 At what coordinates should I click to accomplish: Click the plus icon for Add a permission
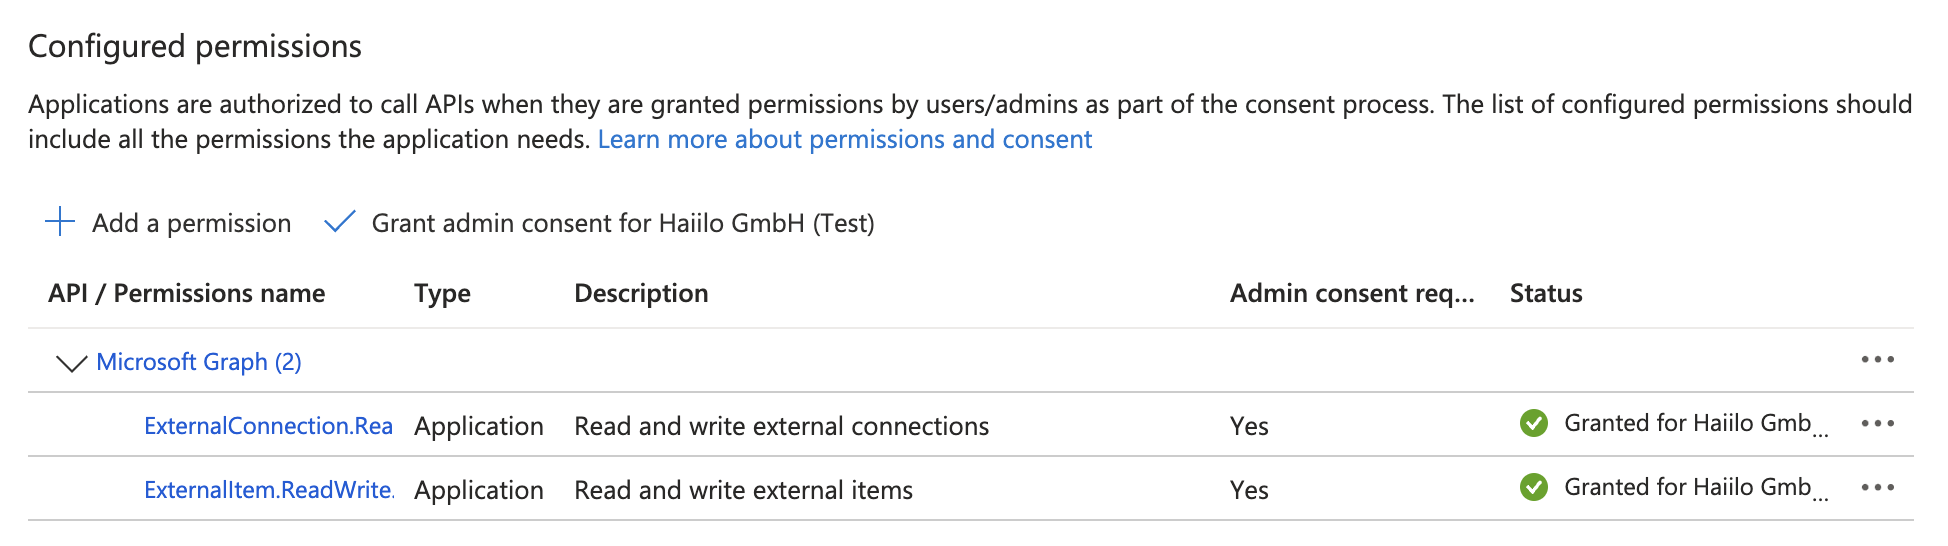(61, 222)
